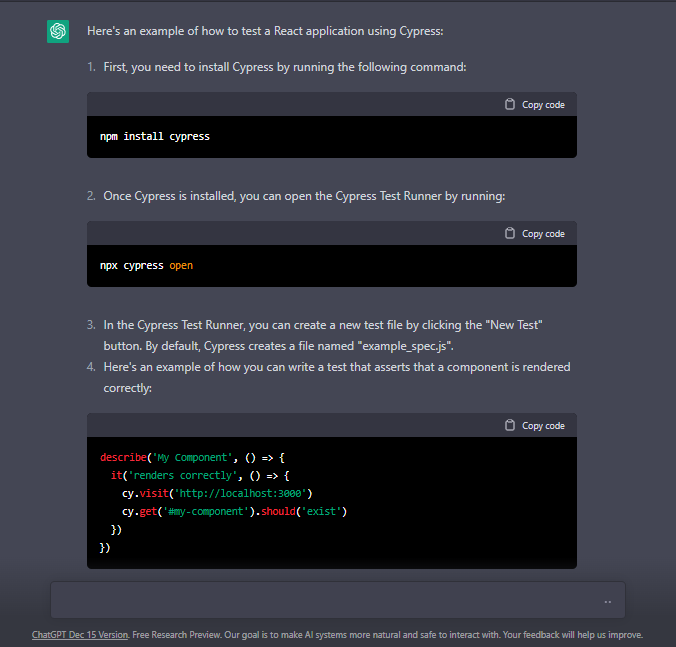Viewport: 676px width, 647px height.
Task: Click the ChatGPT logo avatar icon
Action: coord(58,32)
